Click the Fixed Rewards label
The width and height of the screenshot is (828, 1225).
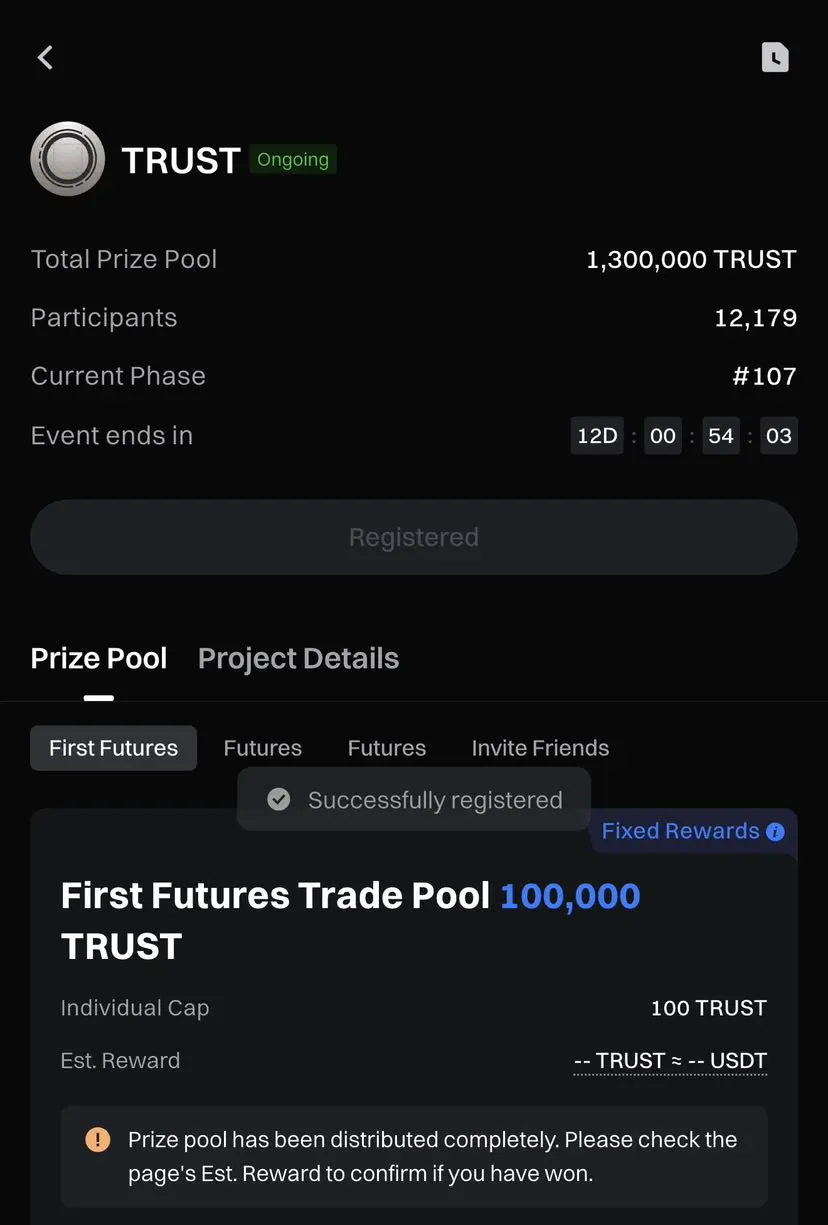tap(680, 832)
